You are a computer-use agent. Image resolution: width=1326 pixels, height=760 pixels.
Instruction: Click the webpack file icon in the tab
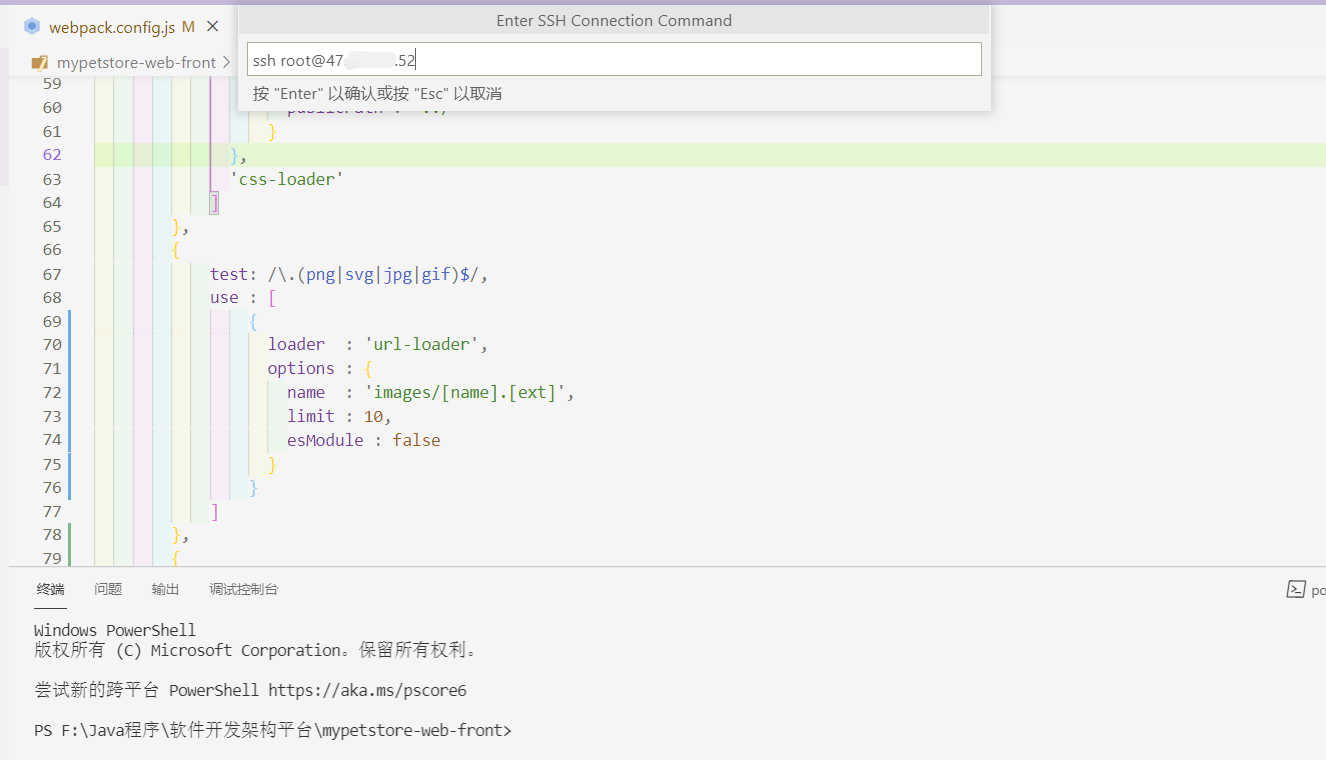pos(32,27)
